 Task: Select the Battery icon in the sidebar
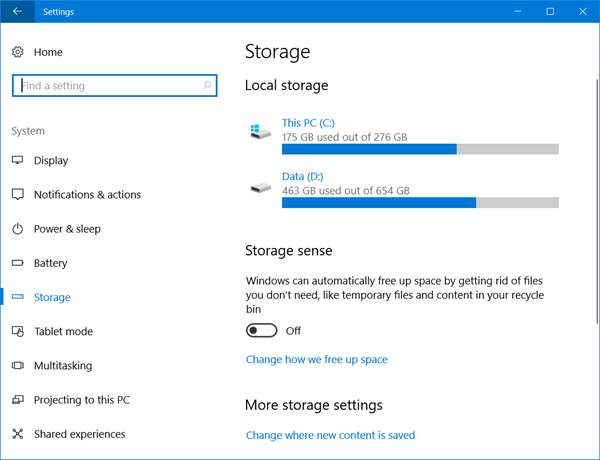tap(18, 263)
